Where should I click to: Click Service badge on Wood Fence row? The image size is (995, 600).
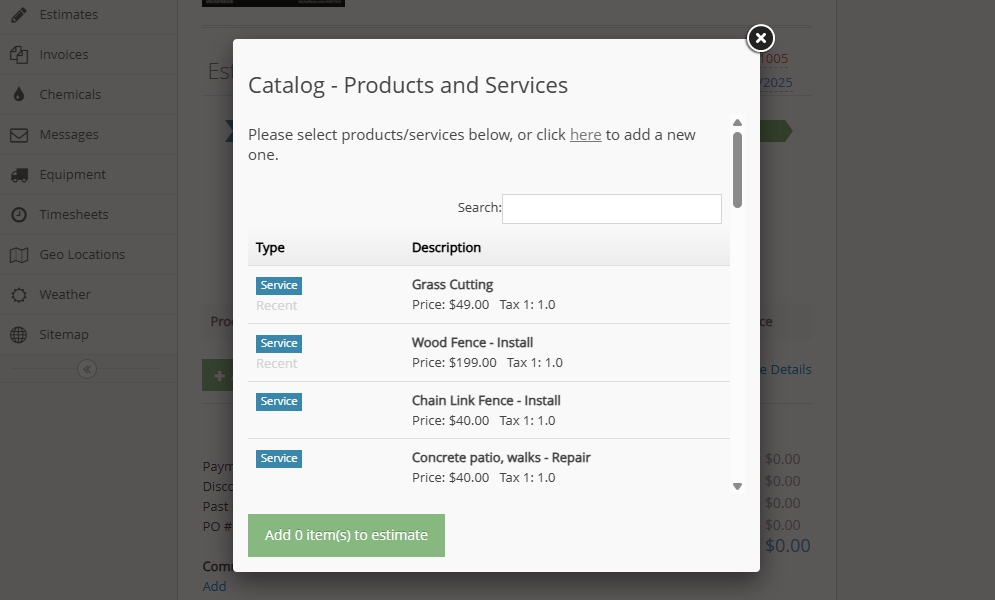coord(279,343)
